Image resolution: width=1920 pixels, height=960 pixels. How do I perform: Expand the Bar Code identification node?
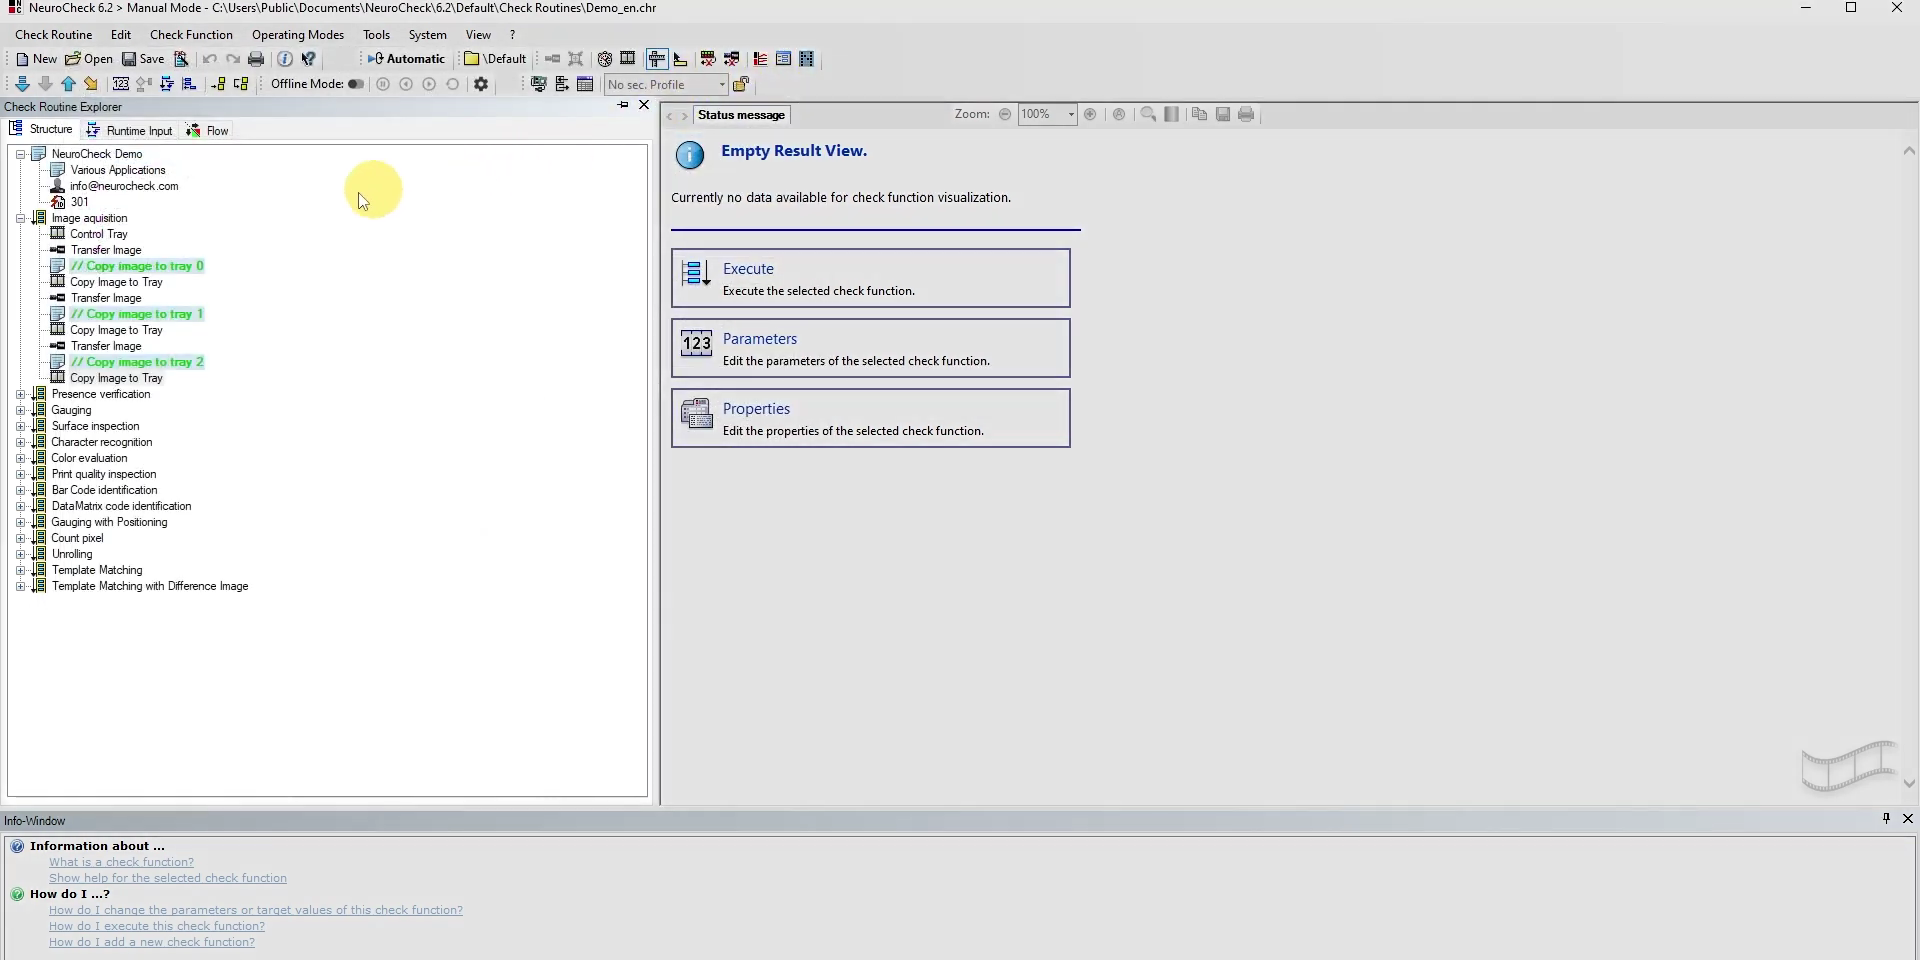click(x=21, y=490)
